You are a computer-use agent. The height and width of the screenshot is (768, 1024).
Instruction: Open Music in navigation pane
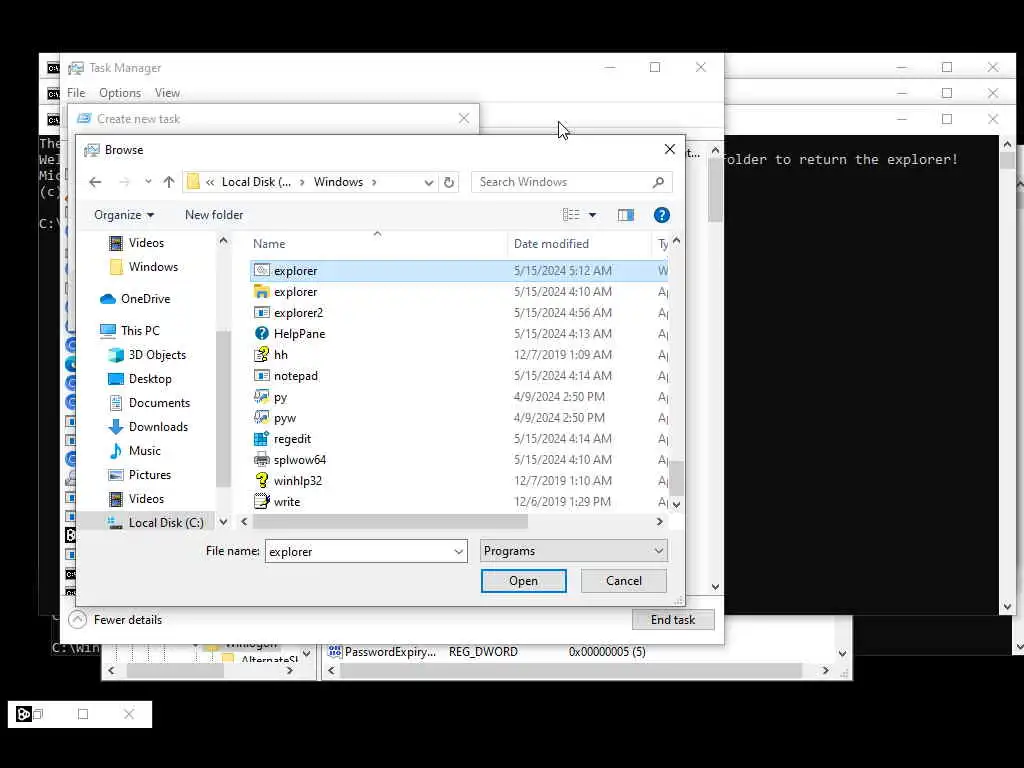[144, 451]
